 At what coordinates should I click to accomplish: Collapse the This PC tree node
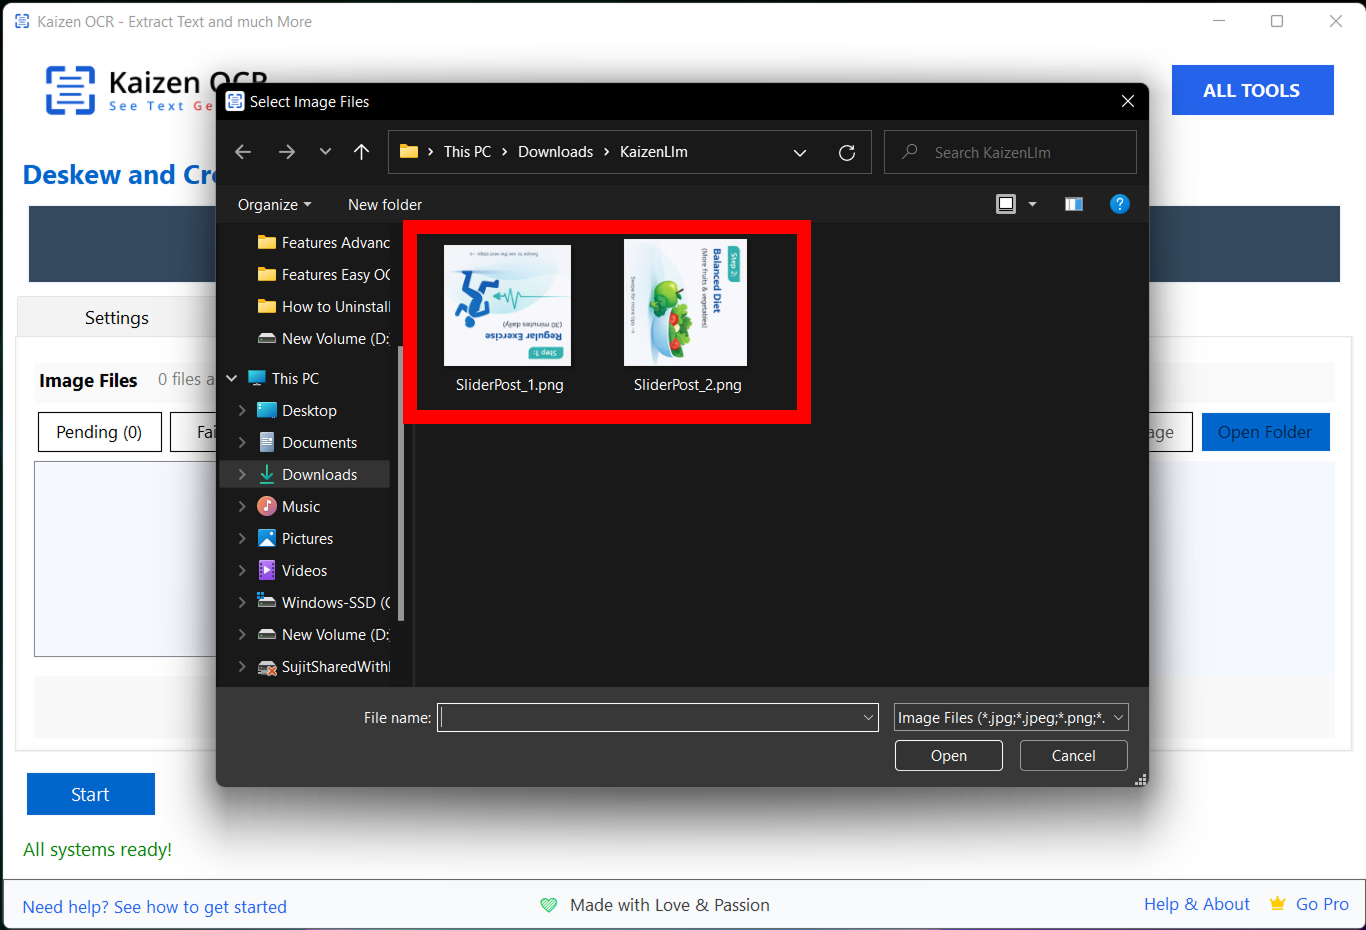[232, 379]
